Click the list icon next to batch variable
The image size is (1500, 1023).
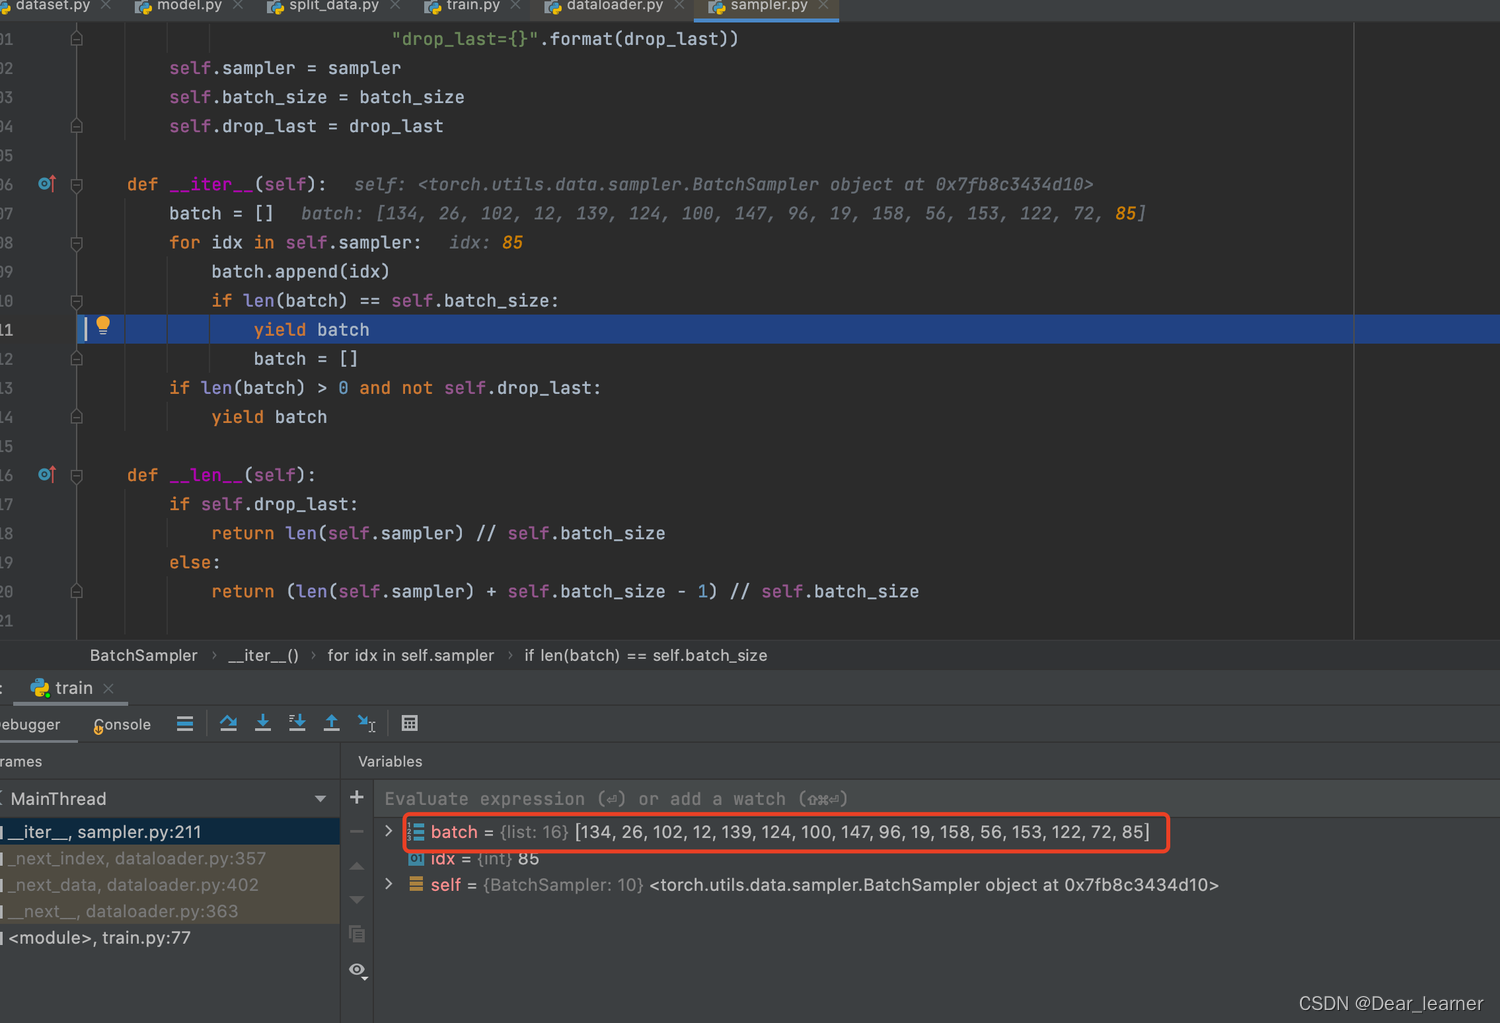click(416, 831)
